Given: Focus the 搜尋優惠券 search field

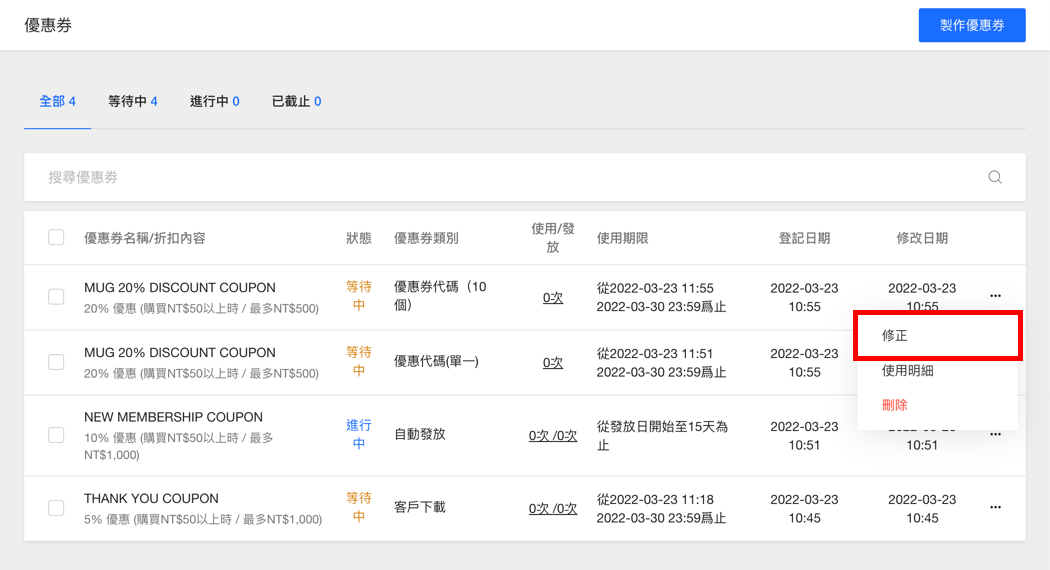Looking at the screenshot, I should (x=500, y=177).
